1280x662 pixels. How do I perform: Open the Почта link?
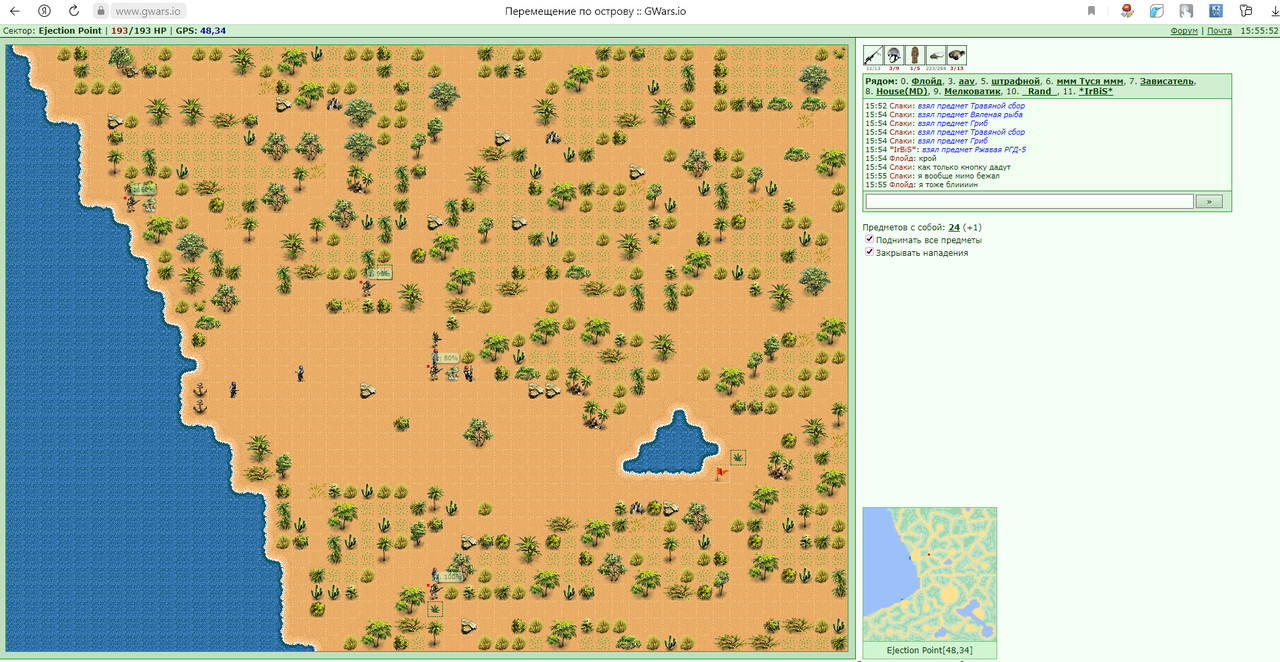pos(1220,31)
